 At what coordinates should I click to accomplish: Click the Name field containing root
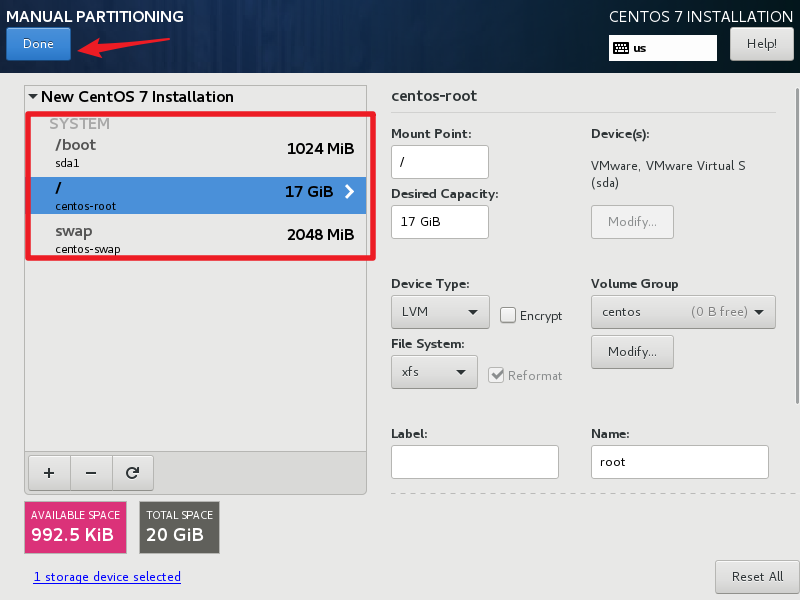tap(680, 462)
